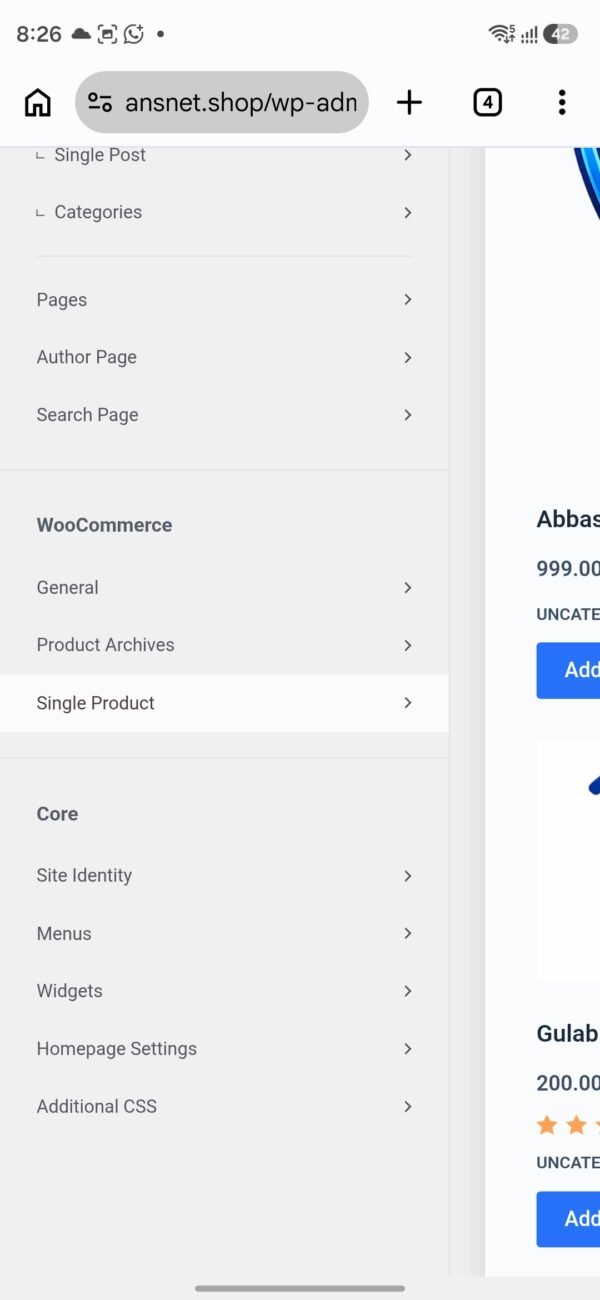This screenshot has width=600, height=1300.
Task: Open the browser three-dot menu
Action: pyautogui.click(x=562, y=102)
